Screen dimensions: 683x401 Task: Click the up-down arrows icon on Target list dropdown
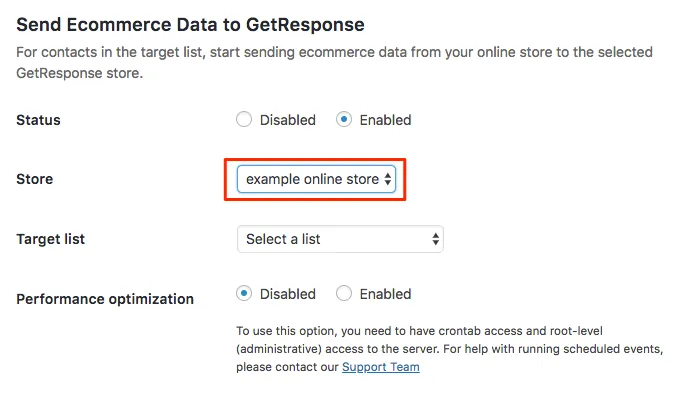[x=435, y=239]
